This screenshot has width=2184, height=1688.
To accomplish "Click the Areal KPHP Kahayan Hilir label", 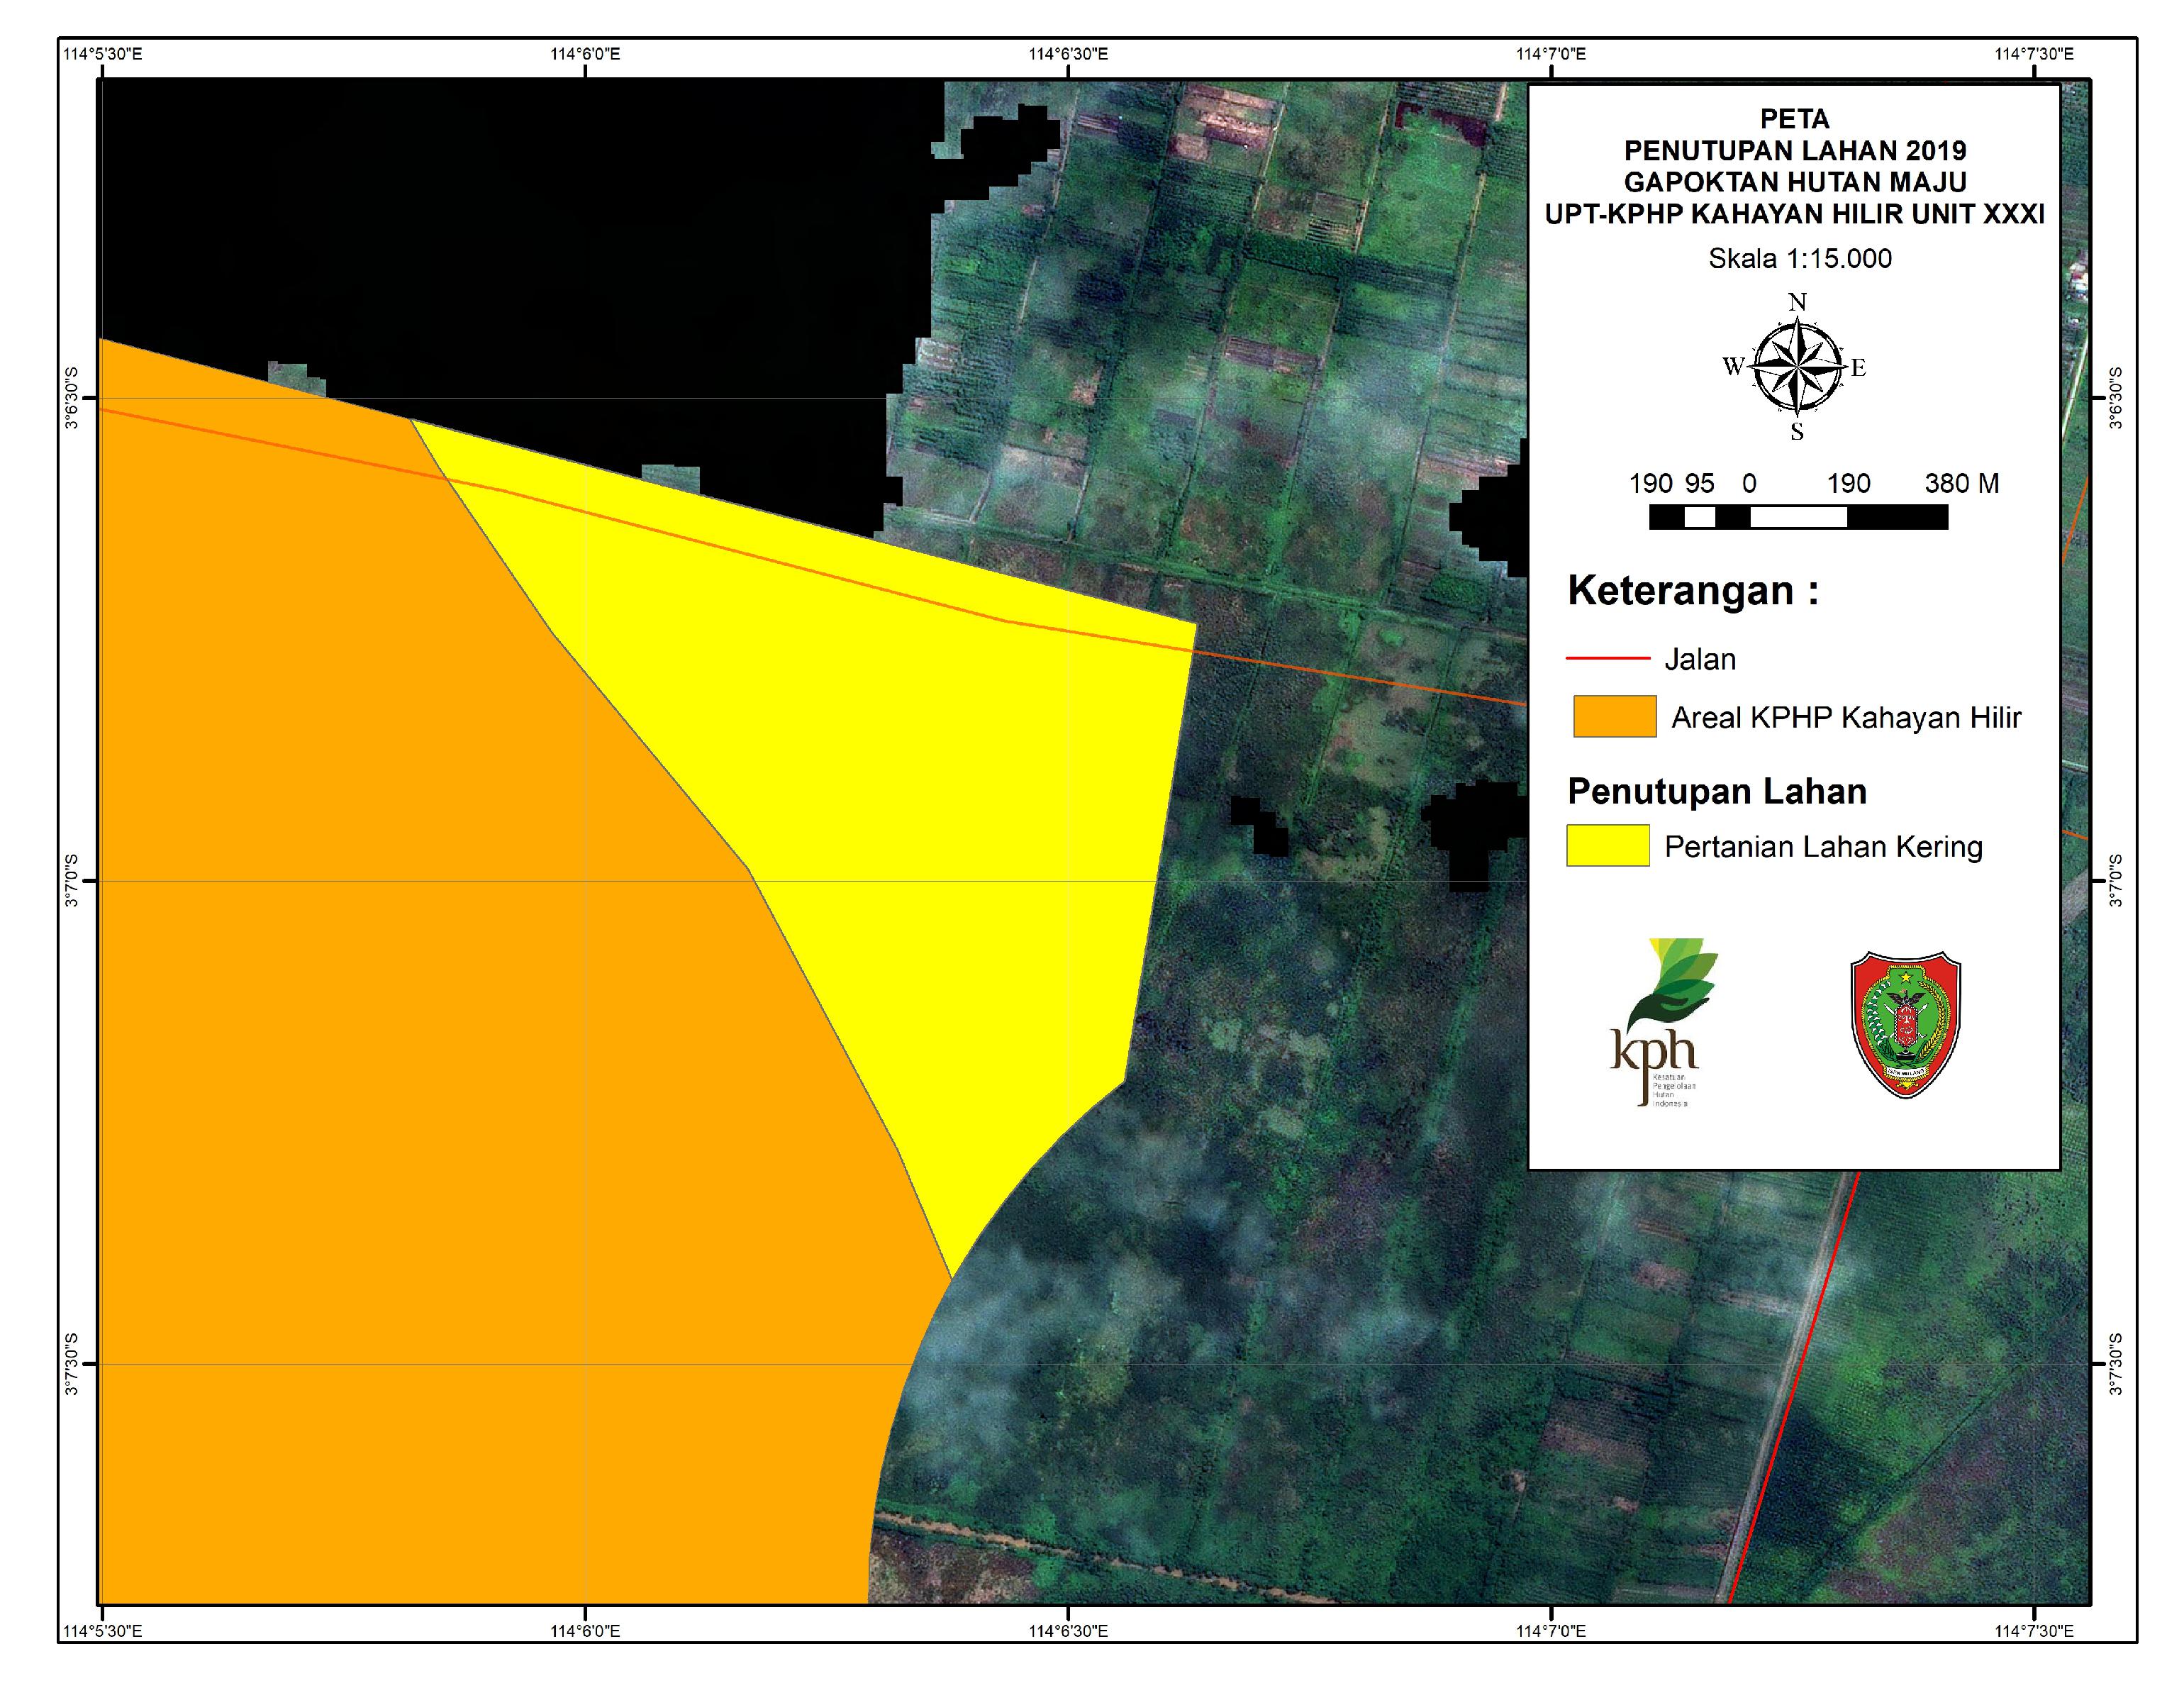I will click(x=1846, y=718).
